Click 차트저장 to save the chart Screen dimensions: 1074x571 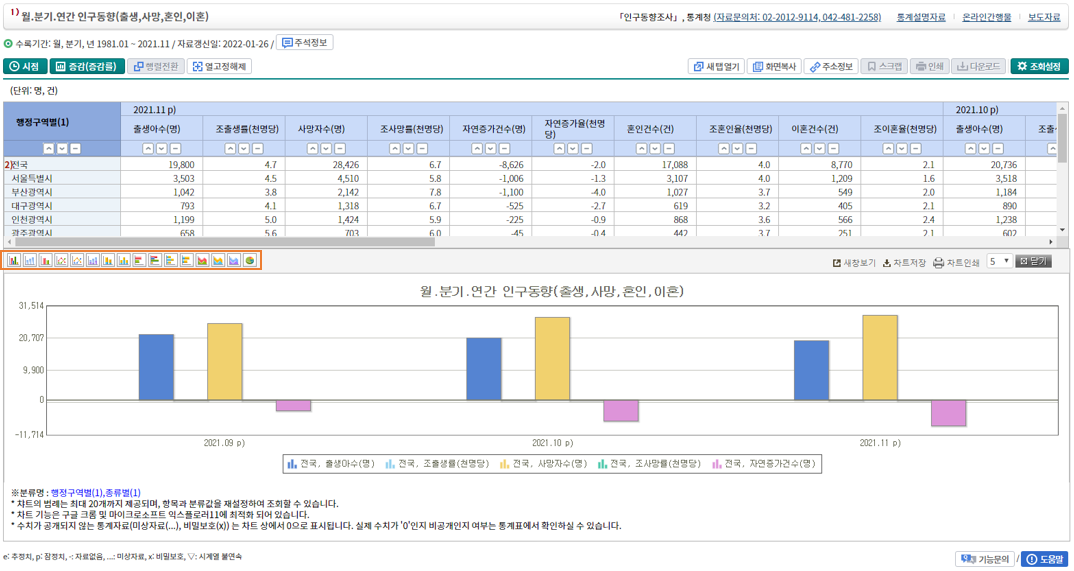(904, 263)
